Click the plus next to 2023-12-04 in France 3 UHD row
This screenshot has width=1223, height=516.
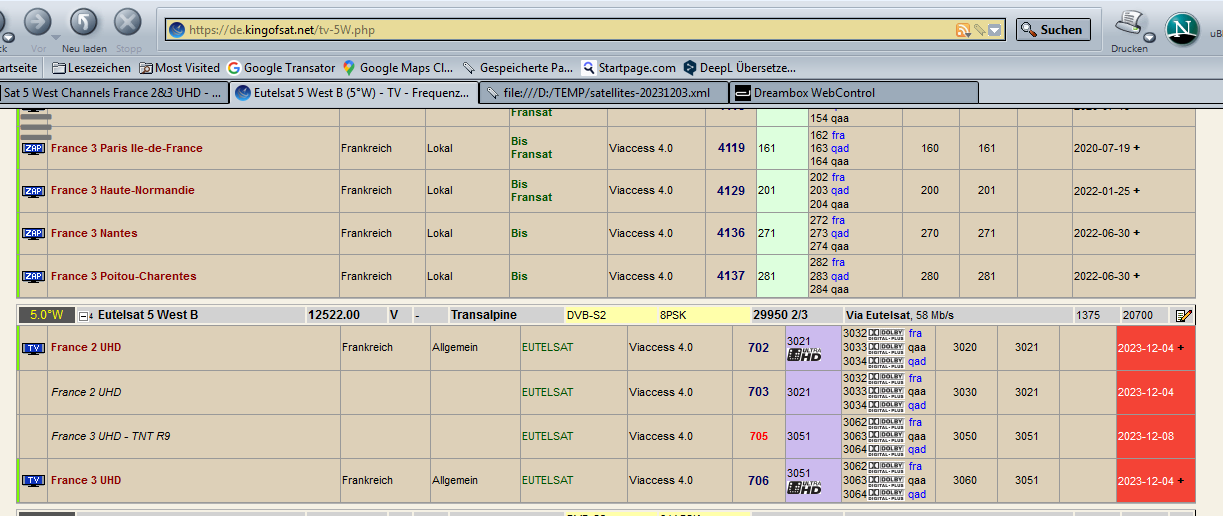[1180, 481]
